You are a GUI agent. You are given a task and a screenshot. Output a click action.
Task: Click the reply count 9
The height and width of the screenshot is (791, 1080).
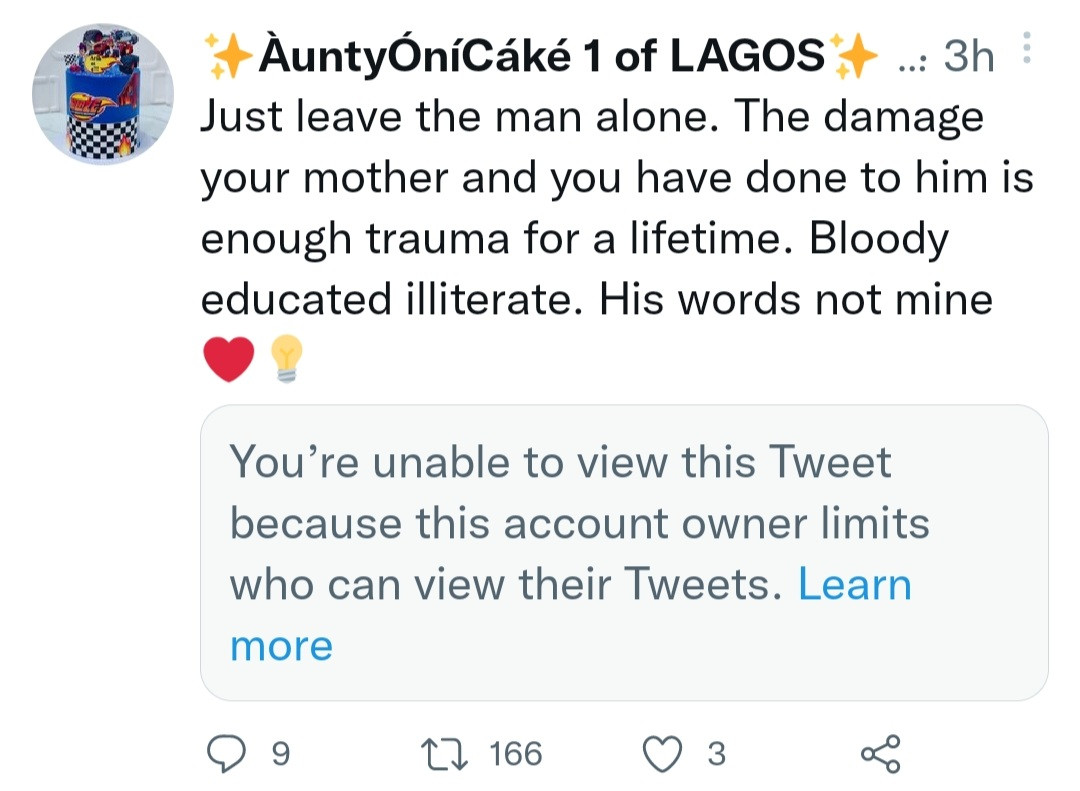[283, 753]
